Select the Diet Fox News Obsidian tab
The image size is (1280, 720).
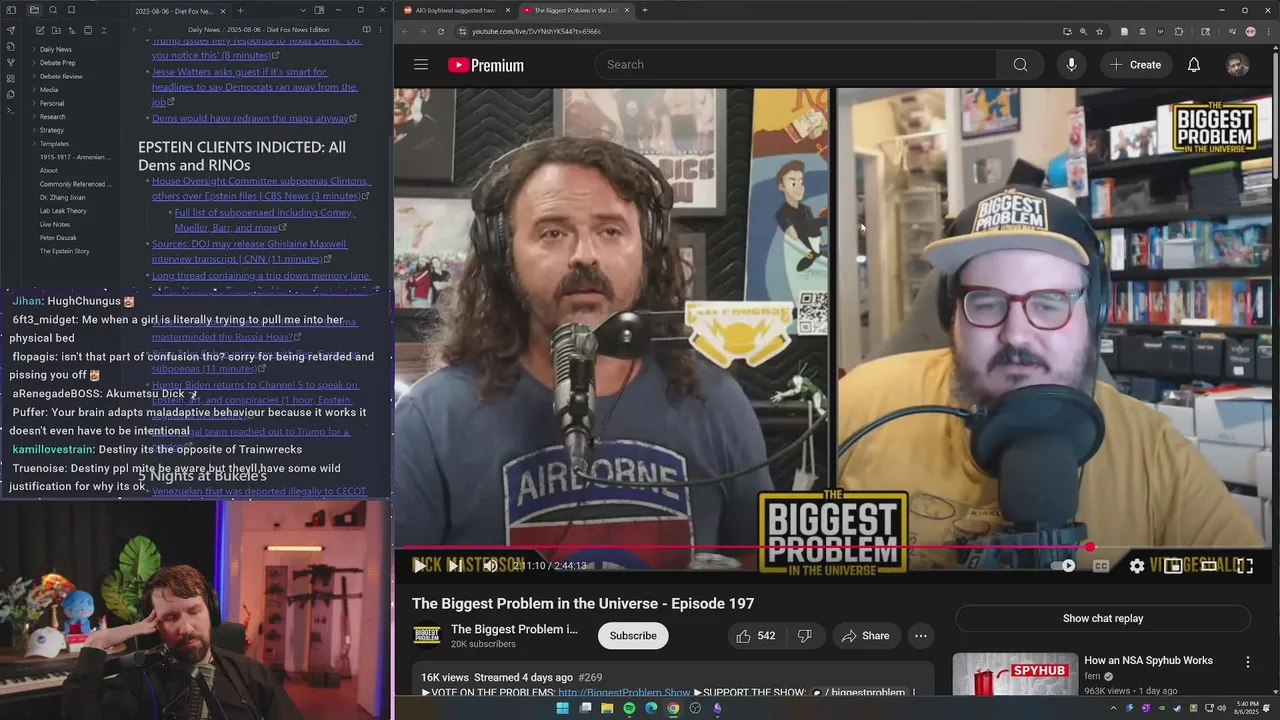(178, 11)
